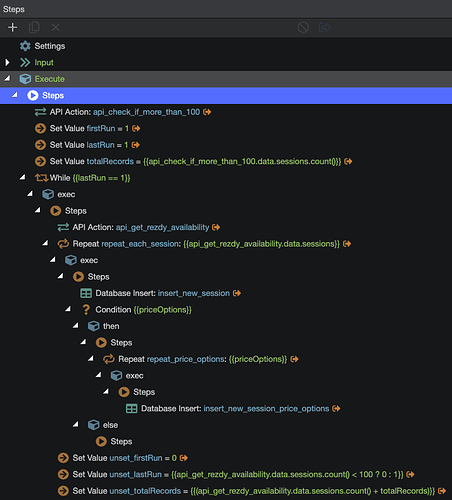Click the disable step circle-slash icon
This screenshot has height=500, width=452.
303,27
